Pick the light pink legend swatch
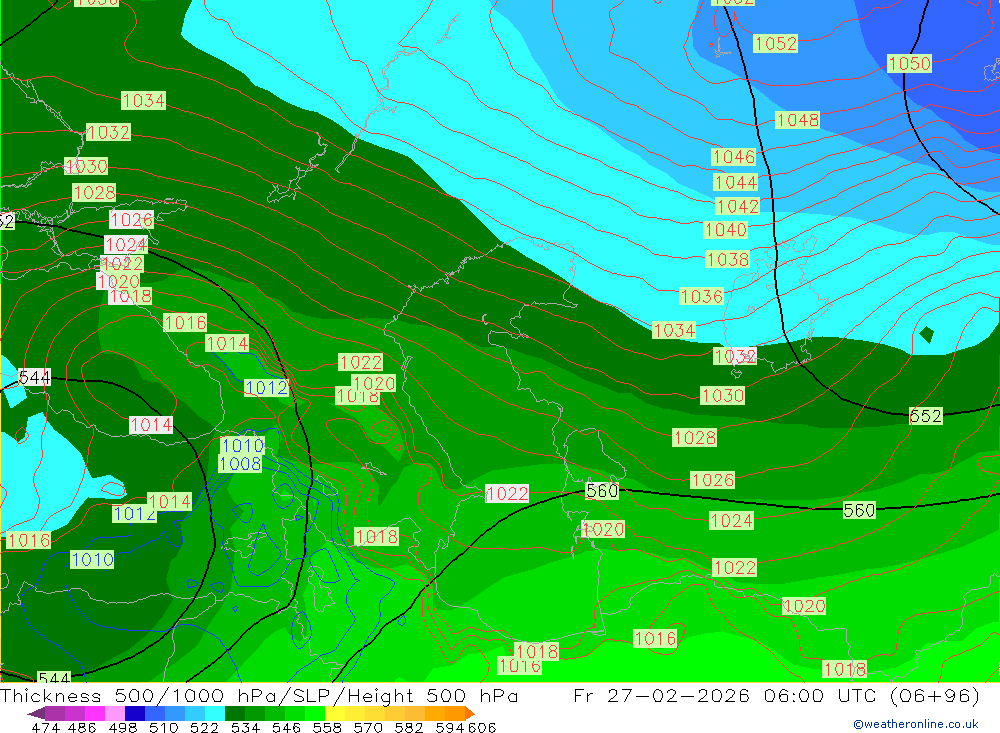This screenshot has width=1000, height=733. 115,713
